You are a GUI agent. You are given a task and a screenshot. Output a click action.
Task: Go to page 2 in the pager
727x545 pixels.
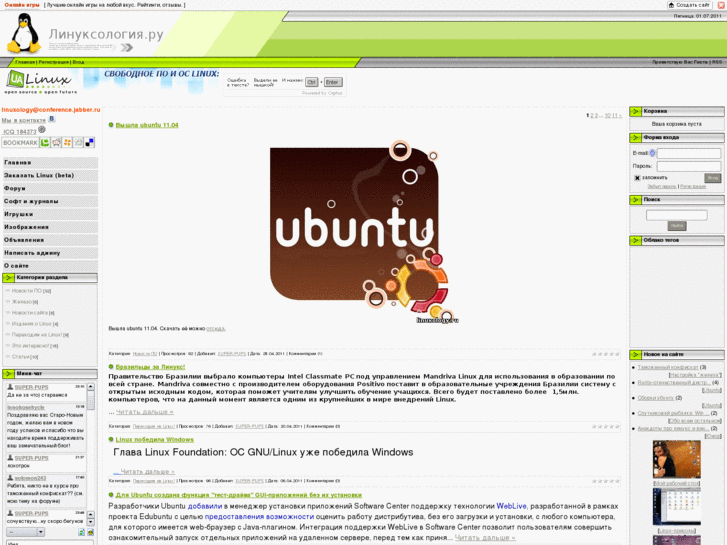point(592,115)
